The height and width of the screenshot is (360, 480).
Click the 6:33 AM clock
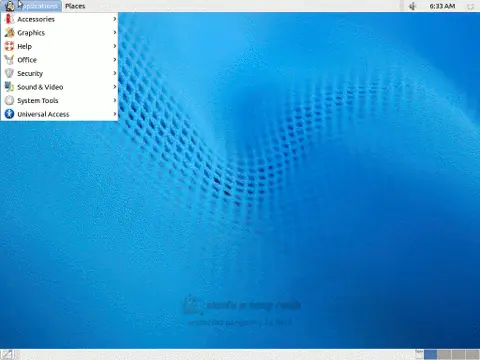pyautogui.click(x=442, y=6)
